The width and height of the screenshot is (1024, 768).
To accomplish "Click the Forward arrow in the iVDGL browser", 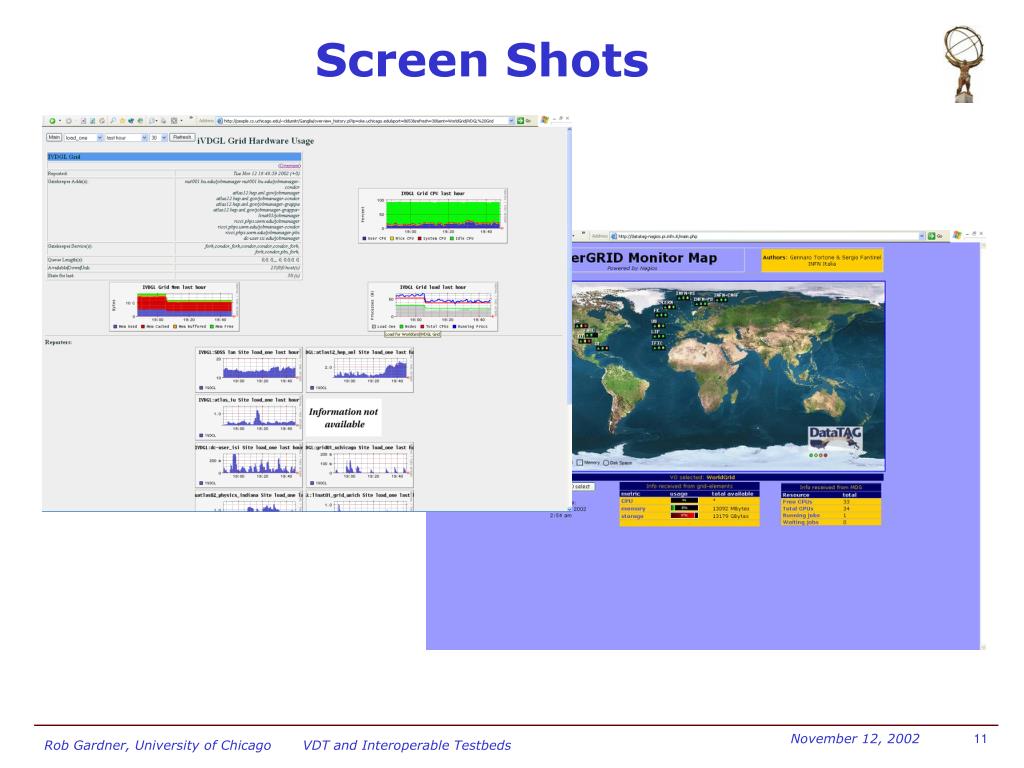I will pos(68,121).
